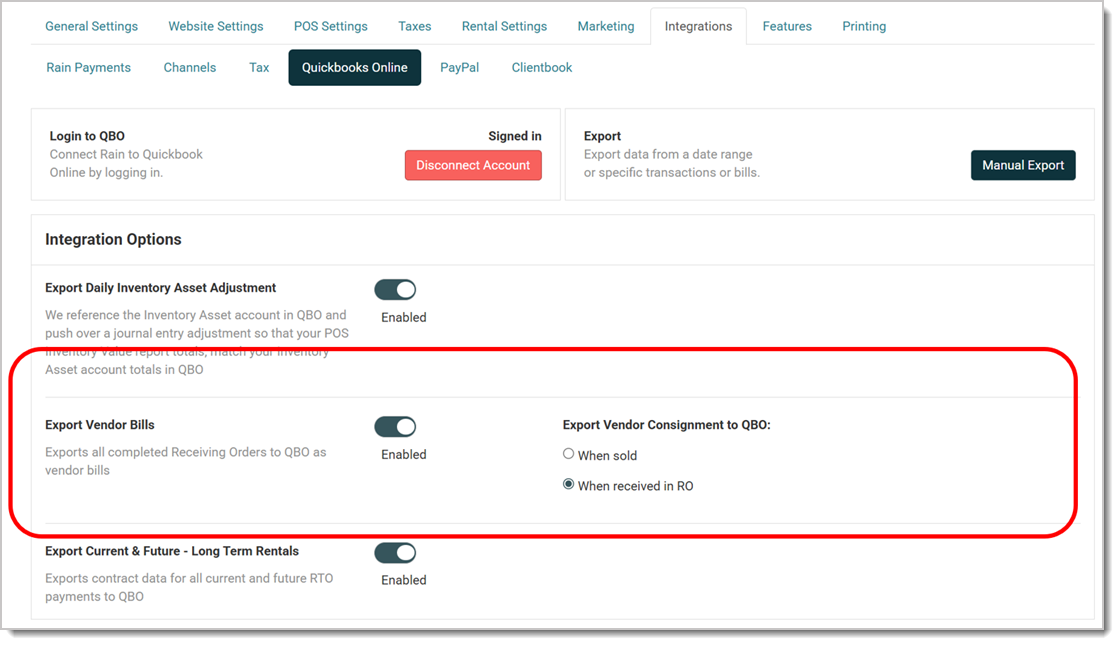Disable Export Current & Future Long Term Rentals
The height and width of the screenshot is (645, 1119).
click(x=395, y=552)
